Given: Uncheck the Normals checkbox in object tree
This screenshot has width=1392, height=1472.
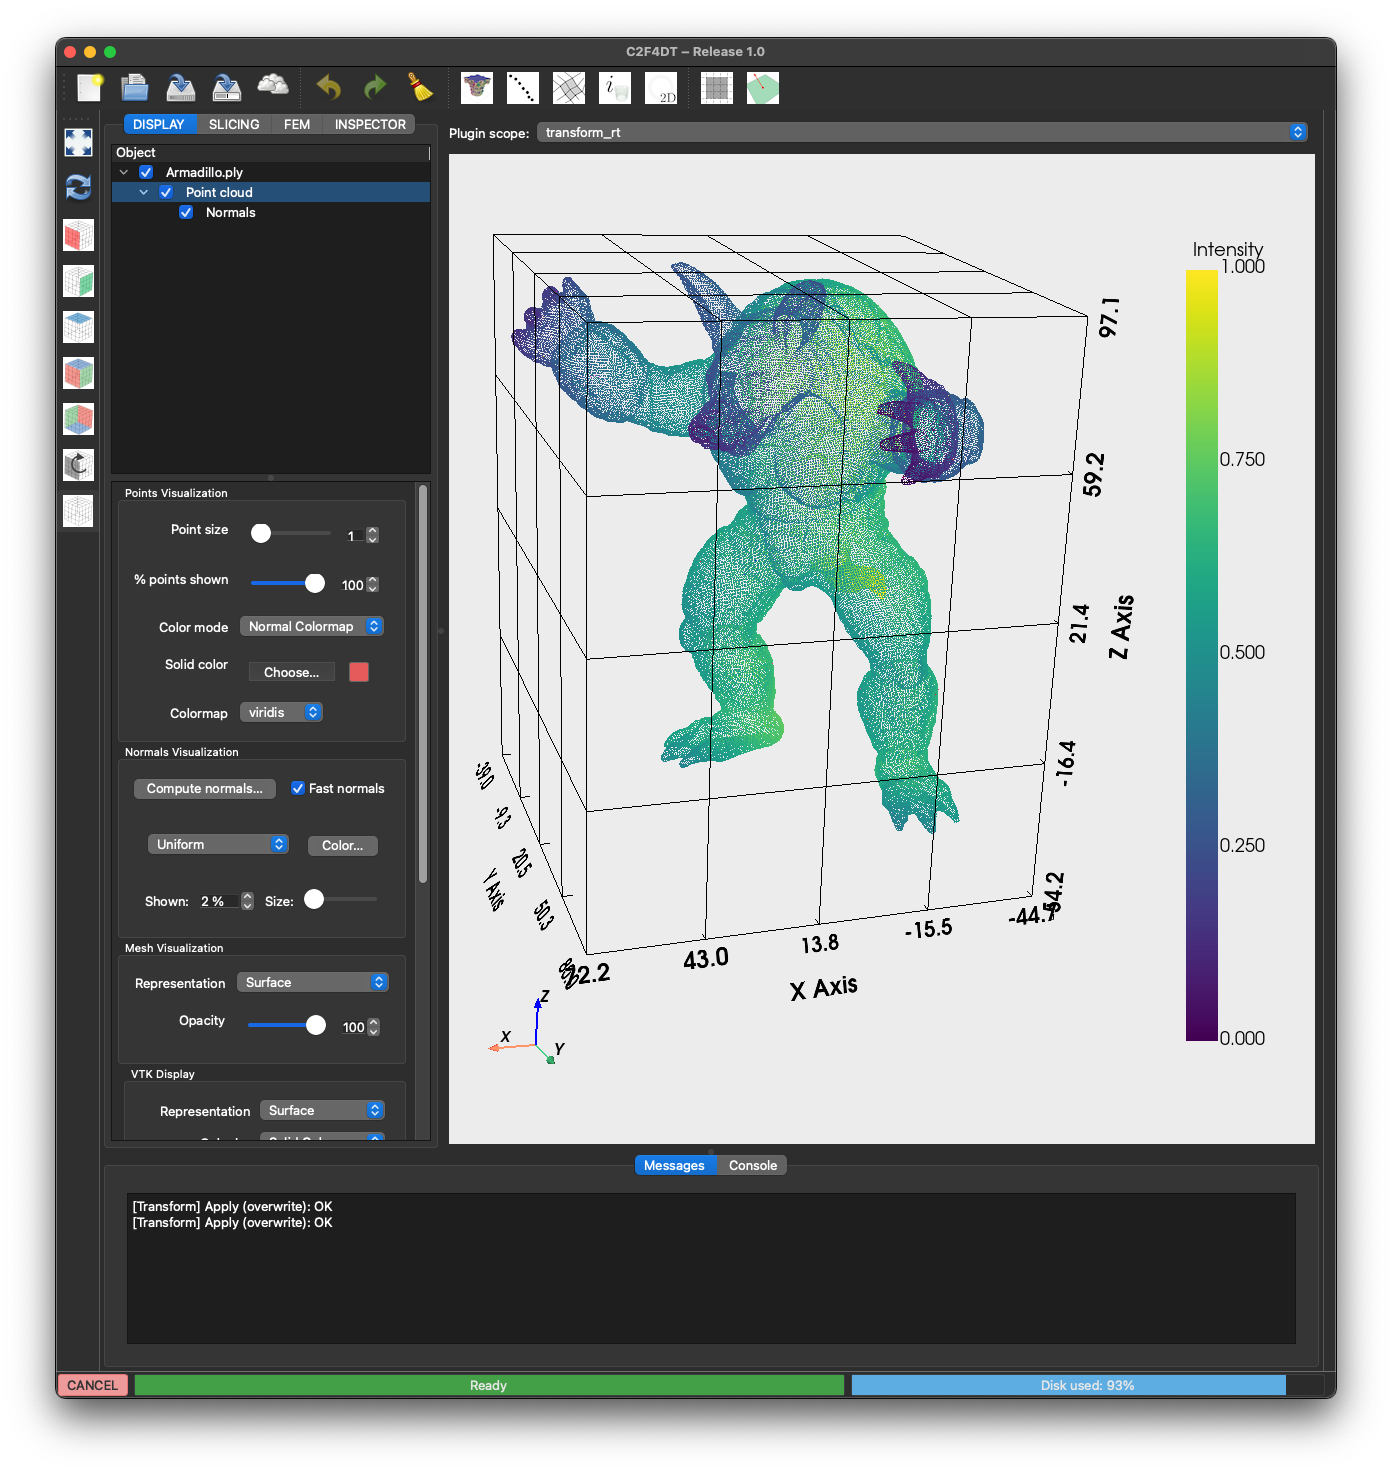Looking at the screenshot, I should (186, 213).
